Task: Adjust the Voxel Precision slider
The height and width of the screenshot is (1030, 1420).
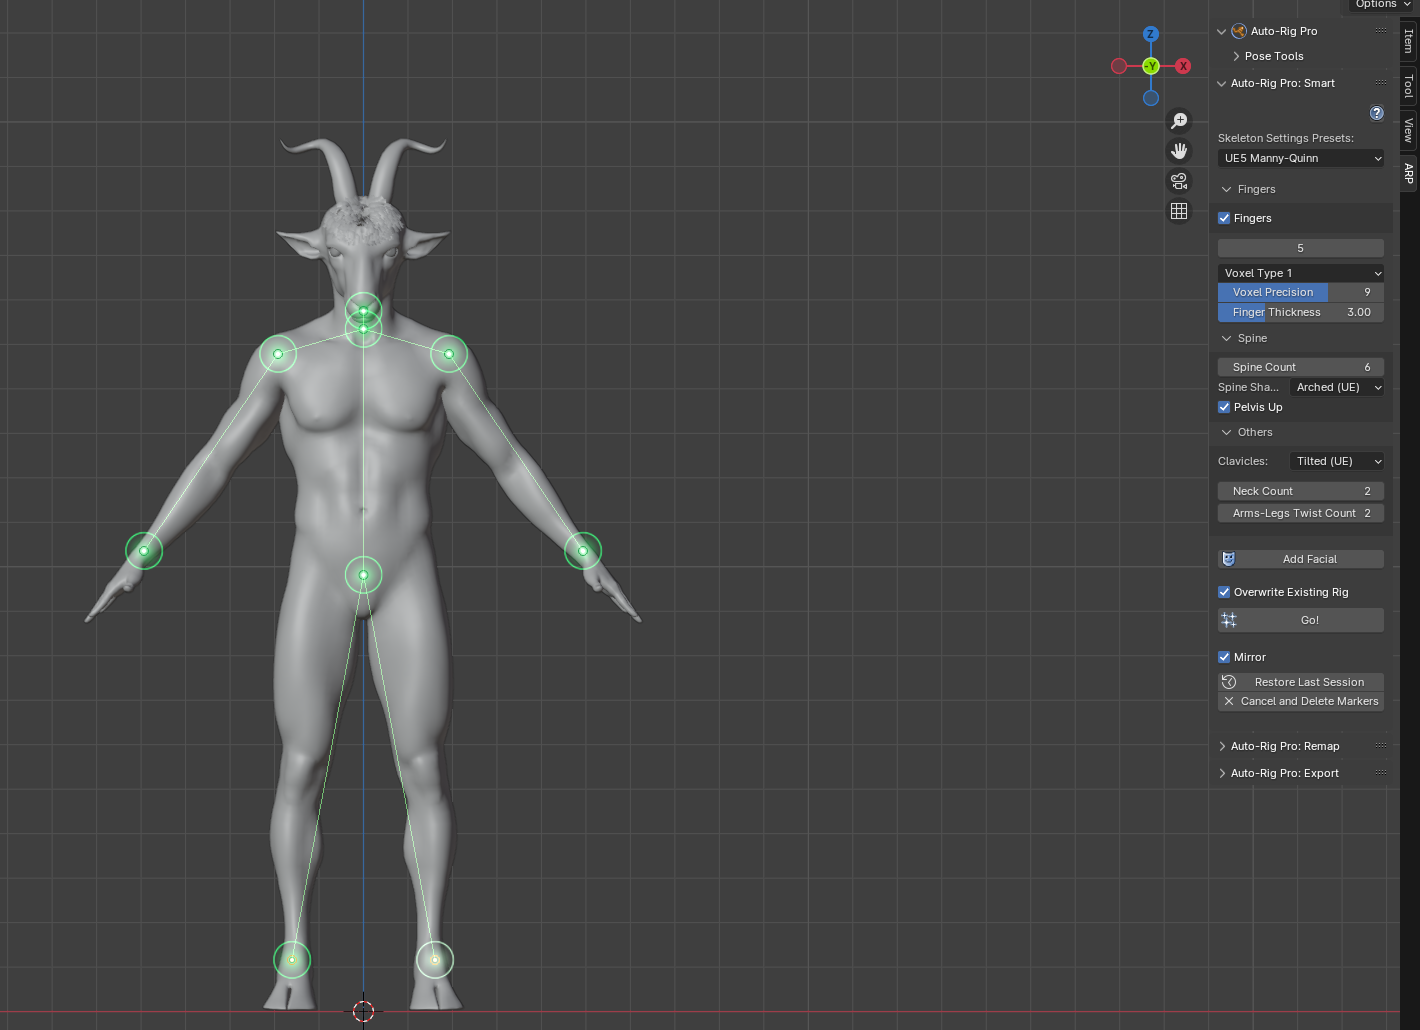Action: click(1301, 292)
